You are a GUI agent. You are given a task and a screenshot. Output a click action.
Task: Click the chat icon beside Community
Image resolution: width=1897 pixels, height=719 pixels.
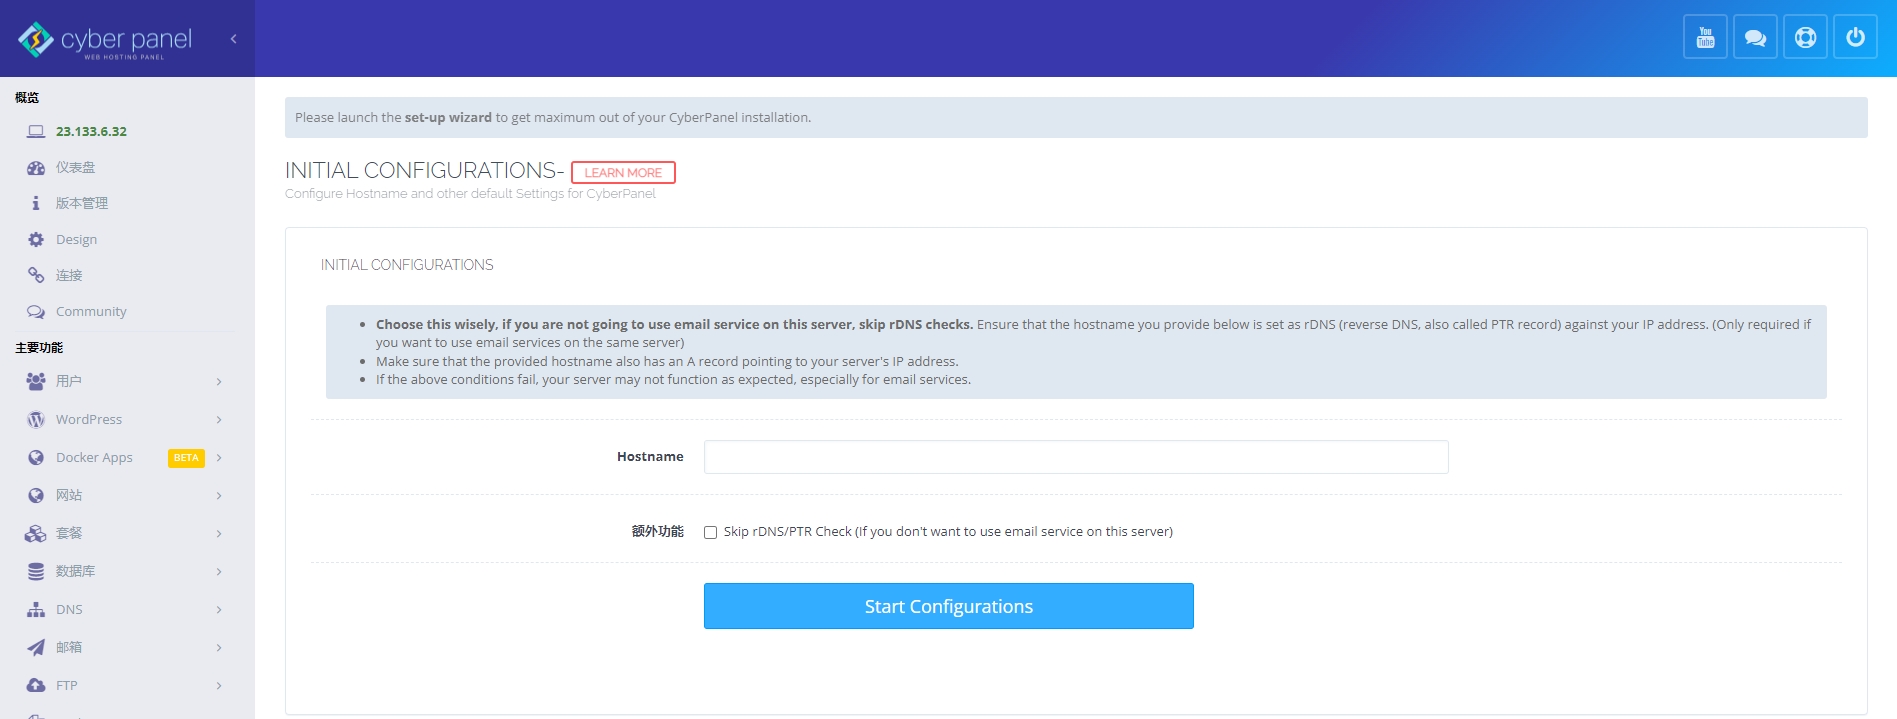click(x=36, y=312)
